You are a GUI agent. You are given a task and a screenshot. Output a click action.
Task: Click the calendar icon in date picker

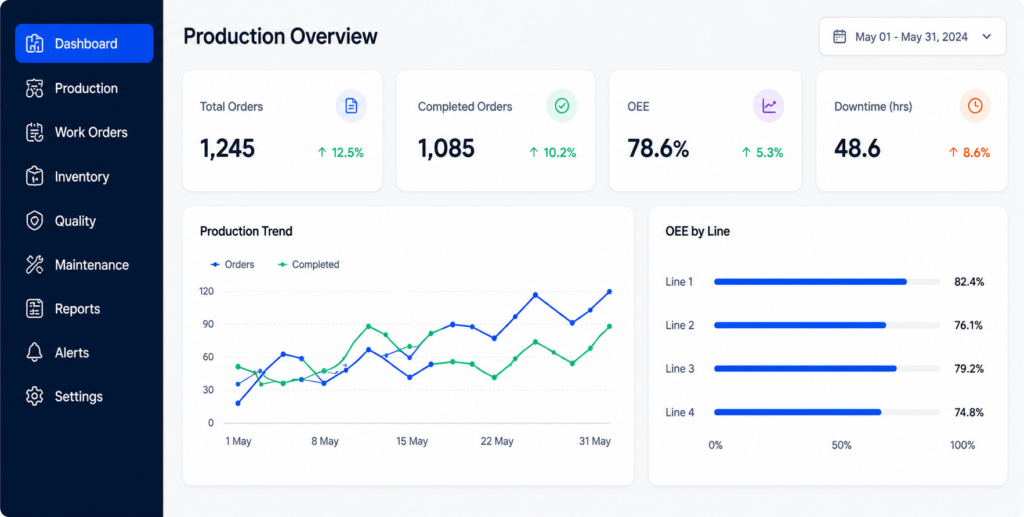click(x=840, y=37)
